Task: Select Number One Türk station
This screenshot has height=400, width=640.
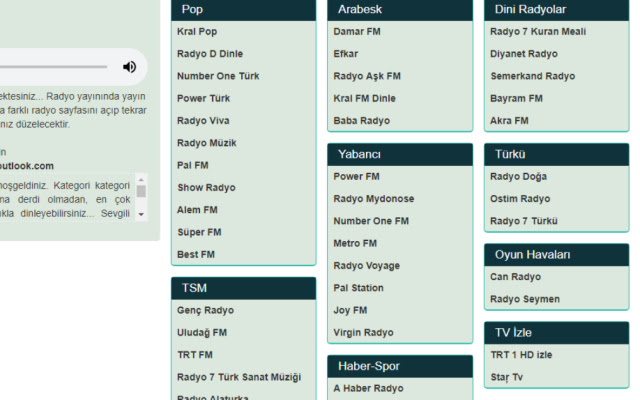Action: click(x=218, y=76)
